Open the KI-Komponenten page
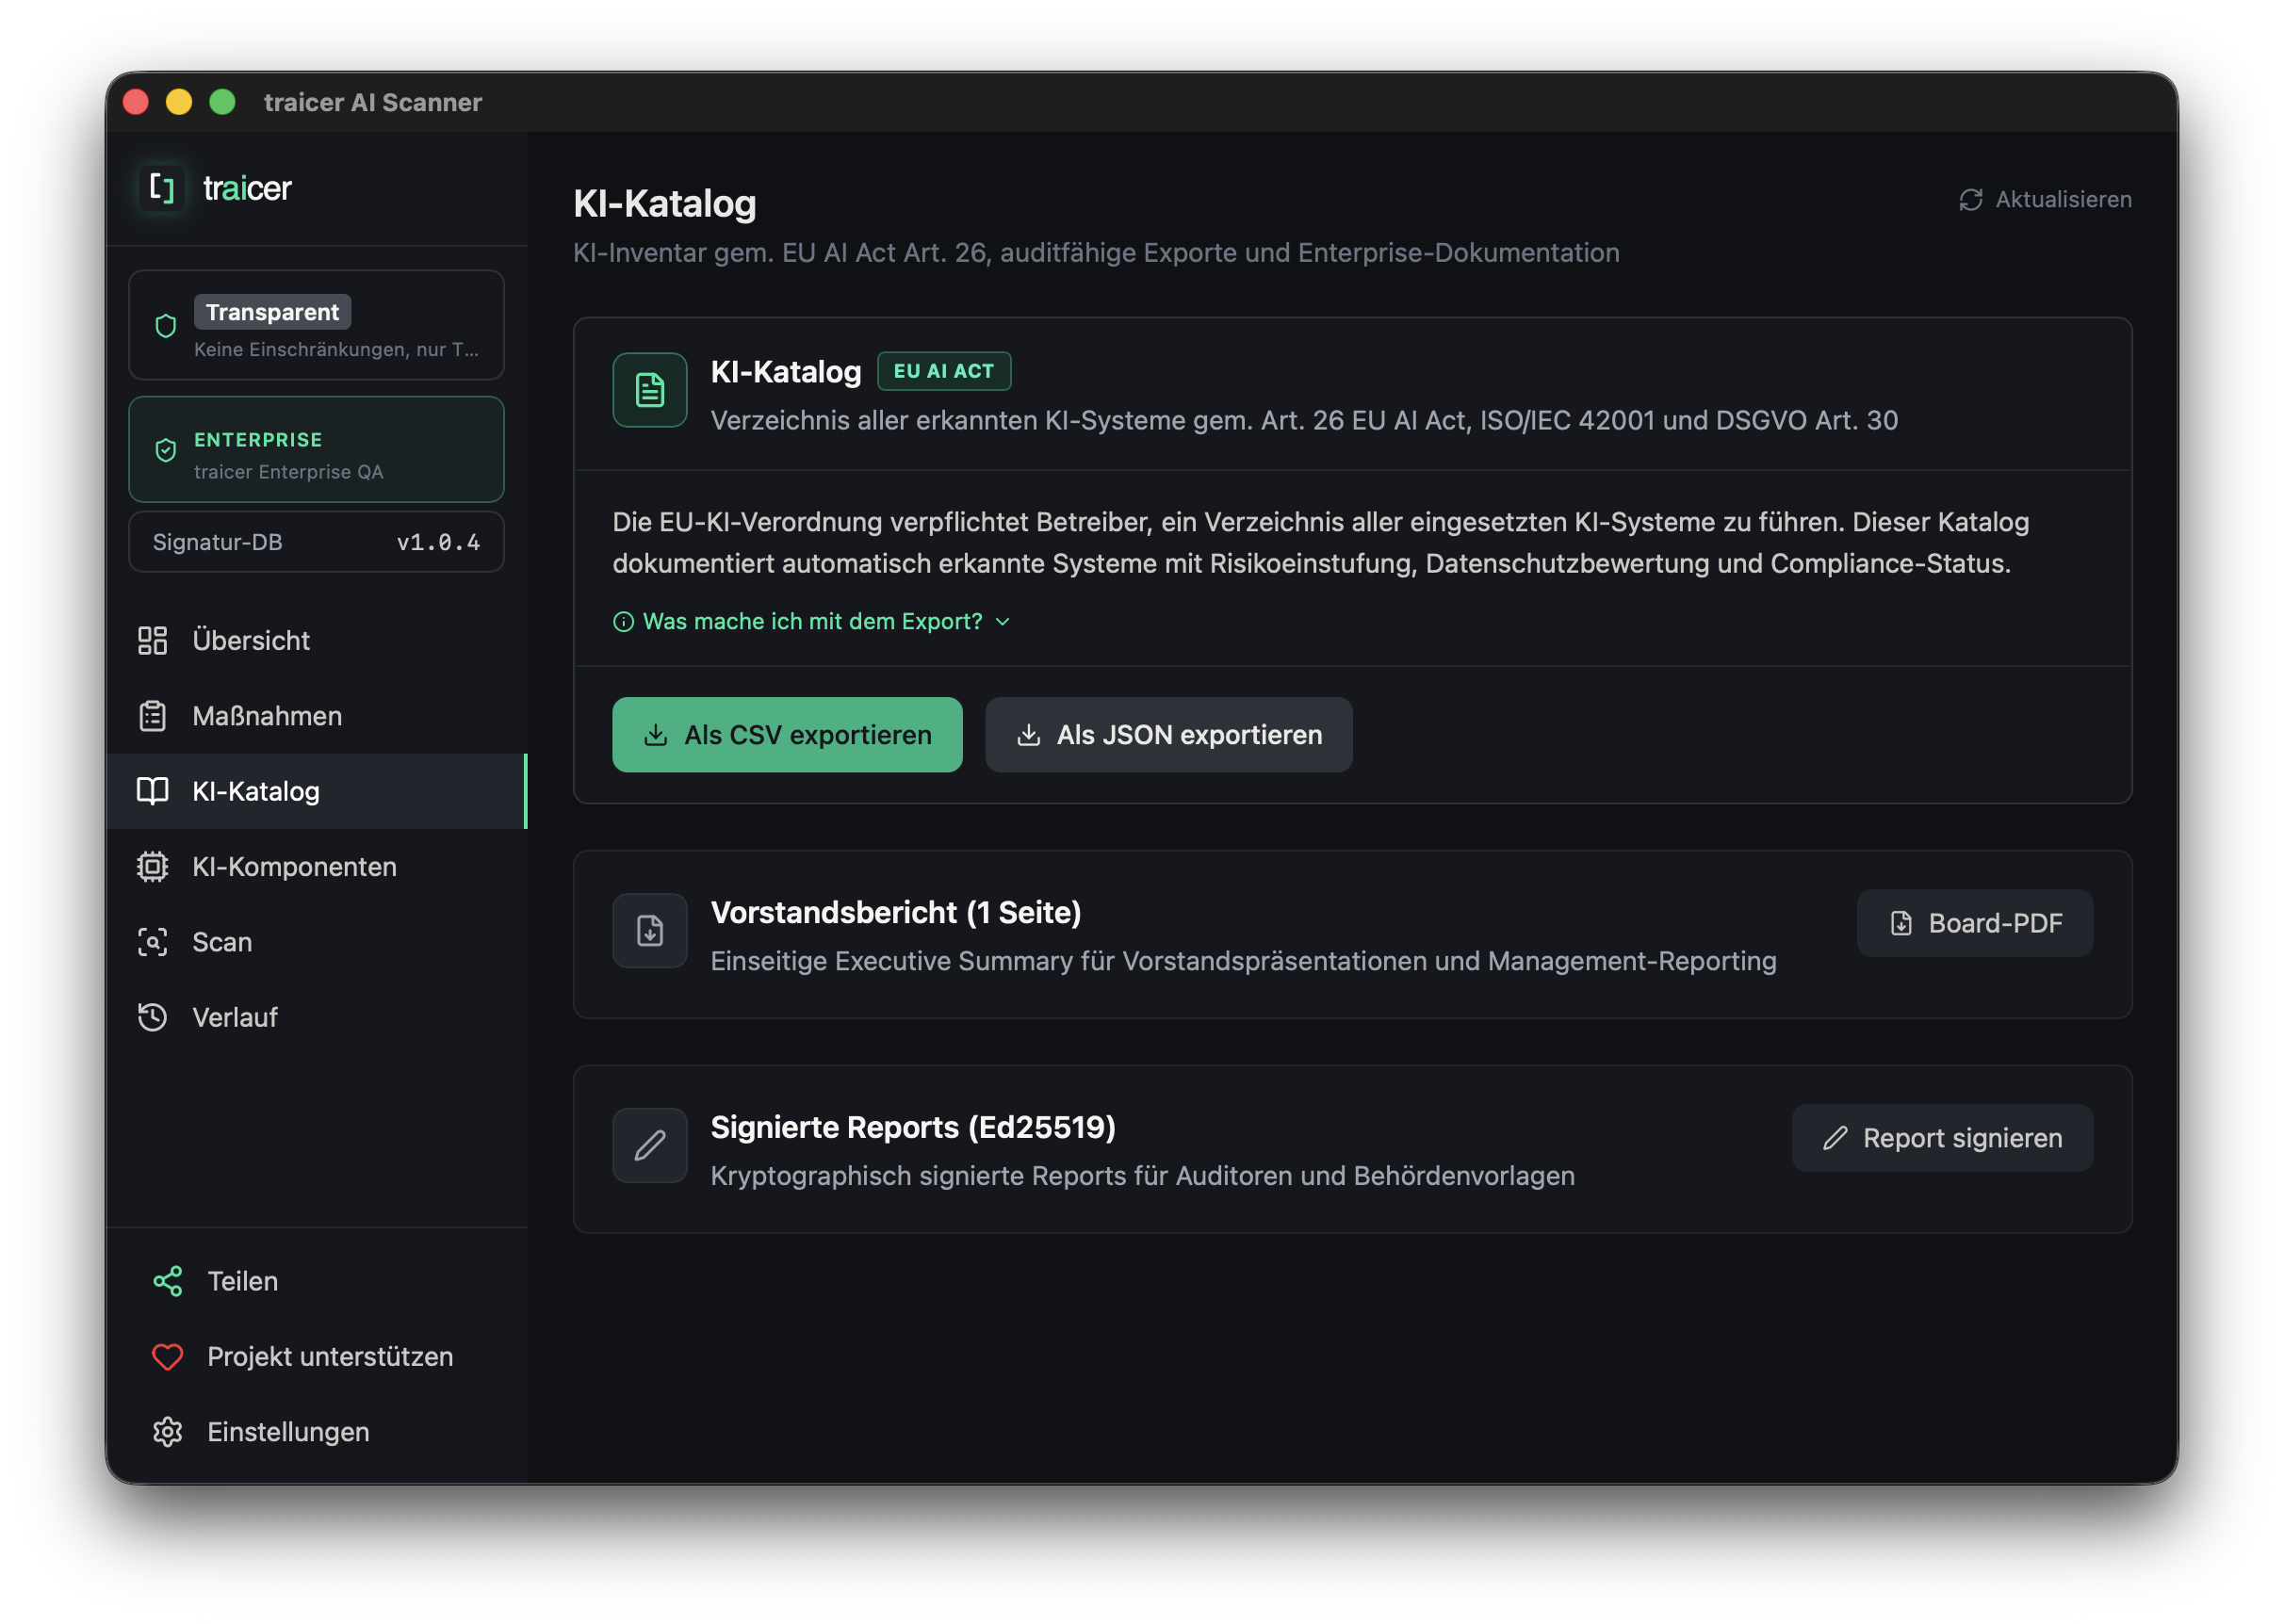 click(316, 867)
